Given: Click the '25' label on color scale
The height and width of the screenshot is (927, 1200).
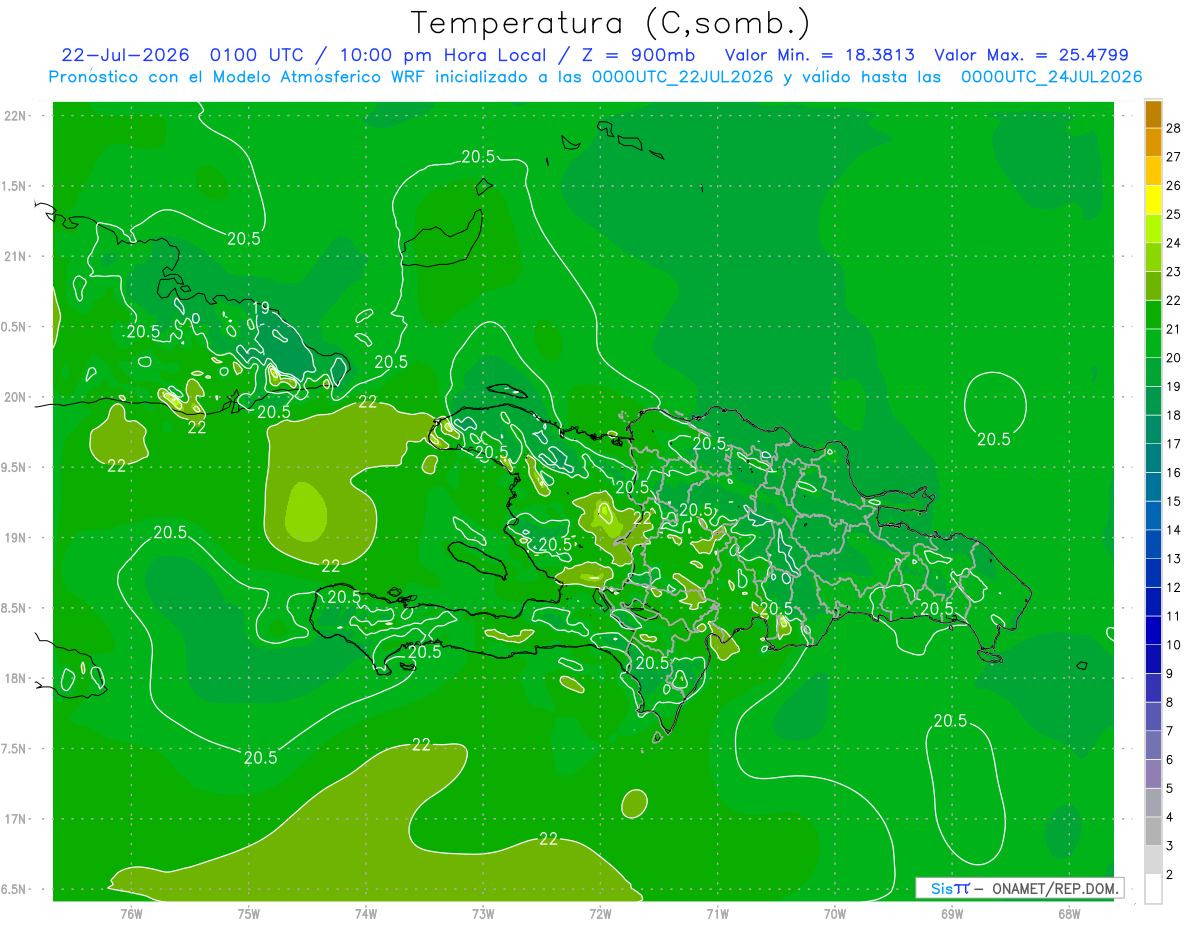Looking at the screenshot, I should point(1173,214).
